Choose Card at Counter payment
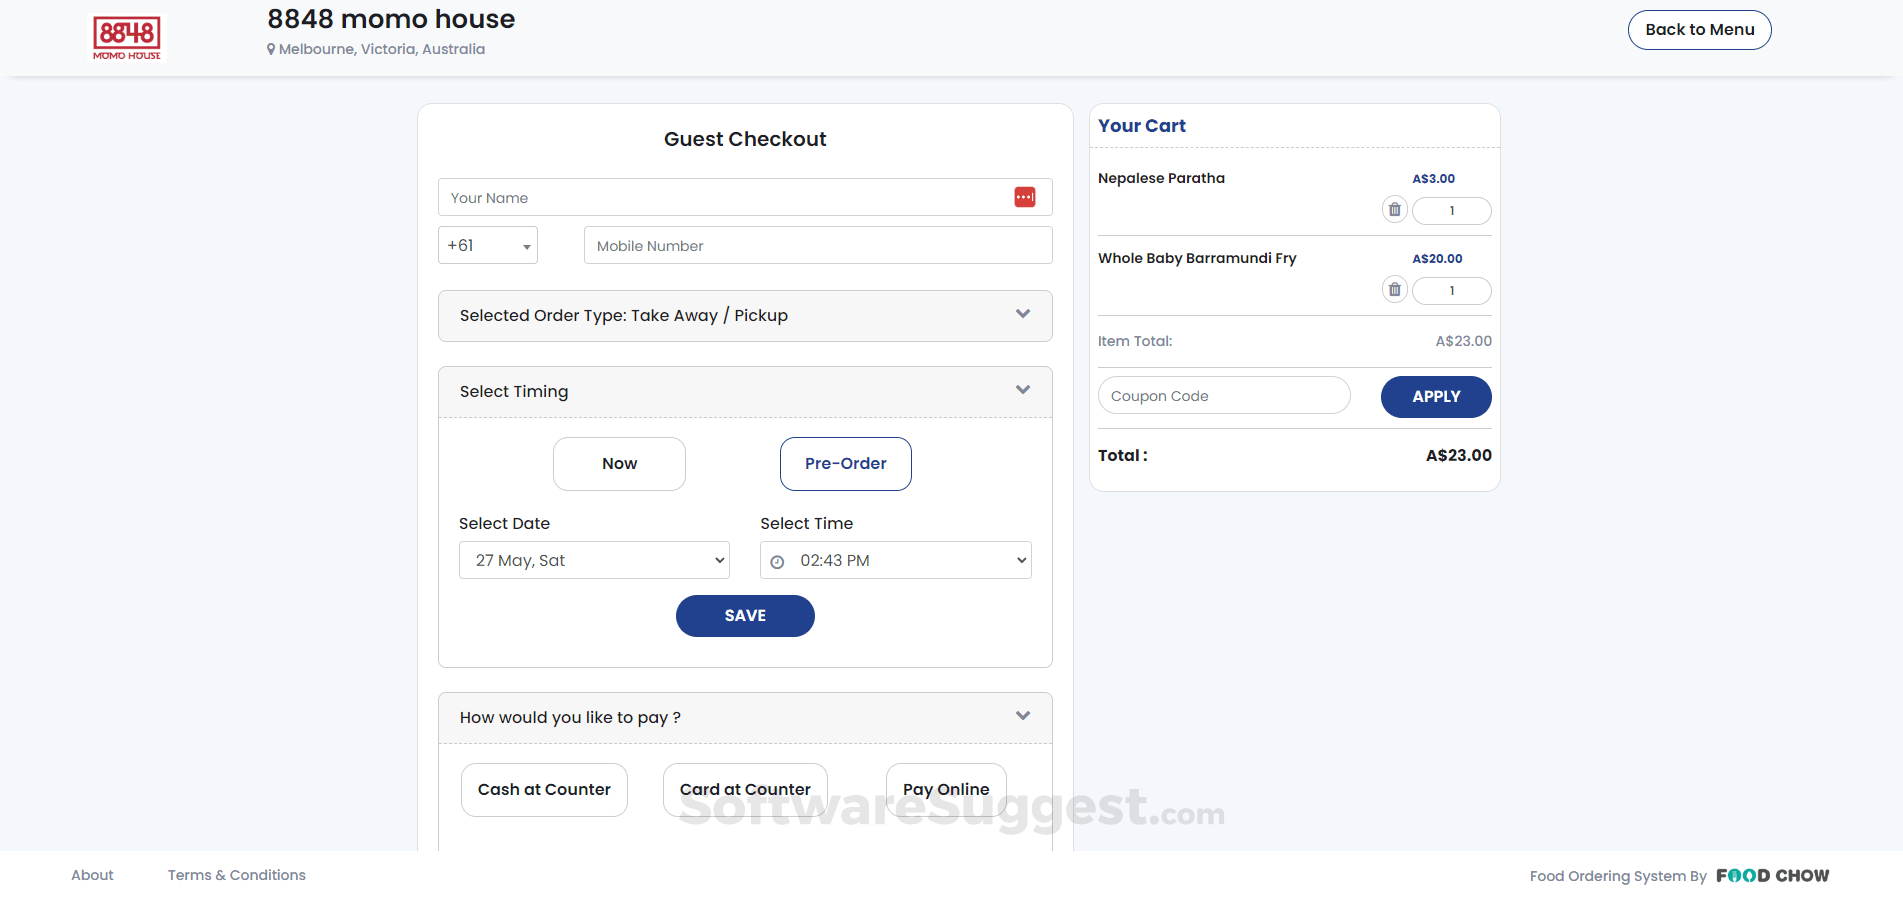Viewport: 1903px width, 904px height. coord(745,790)
